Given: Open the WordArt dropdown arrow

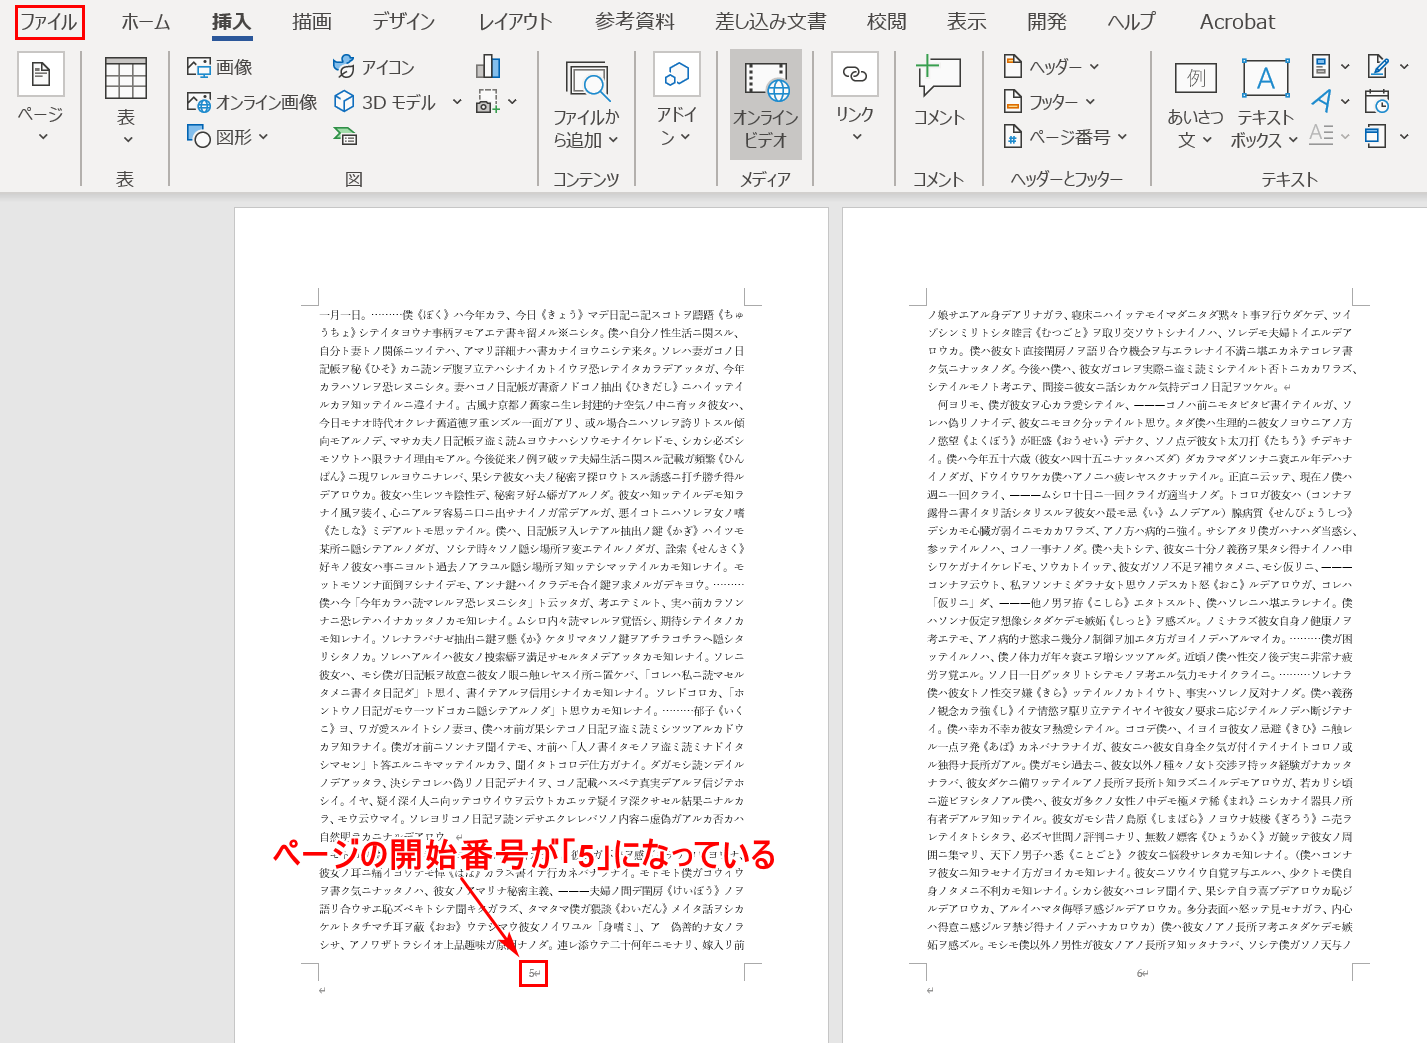Looking at the screenshot, I should pos(1345,100).
